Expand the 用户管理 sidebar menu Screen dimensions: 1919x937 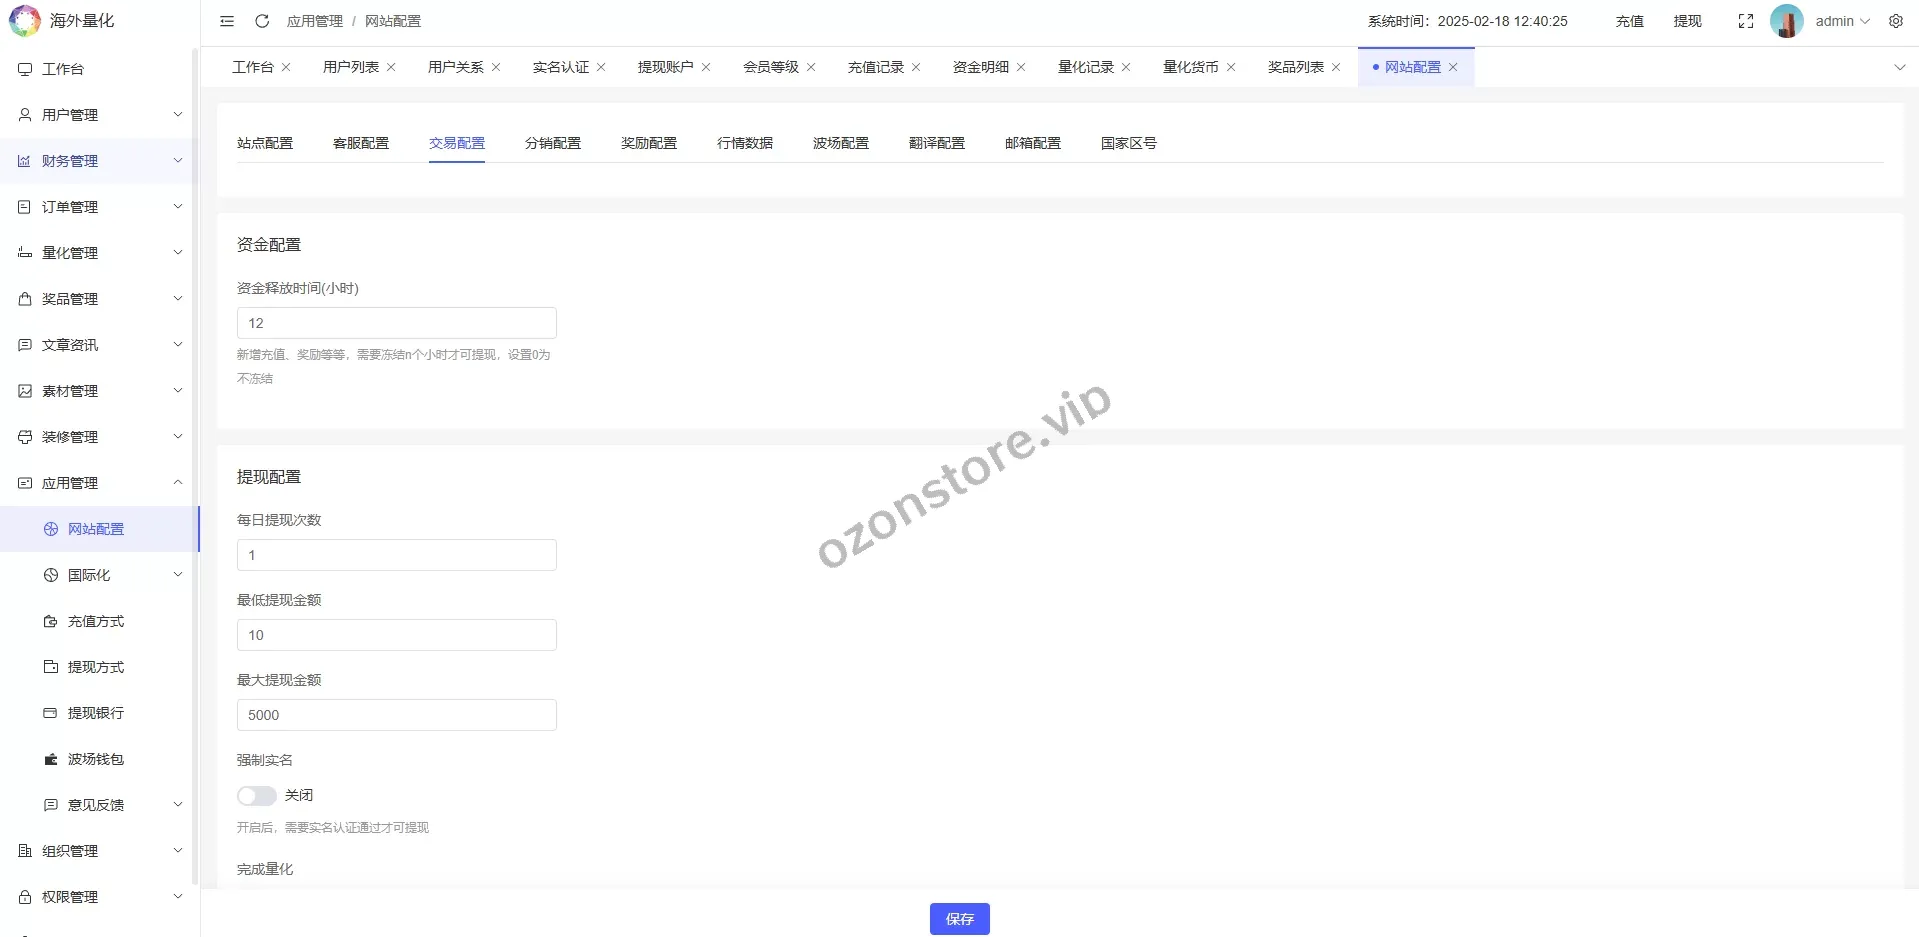[x=100, y=115]
